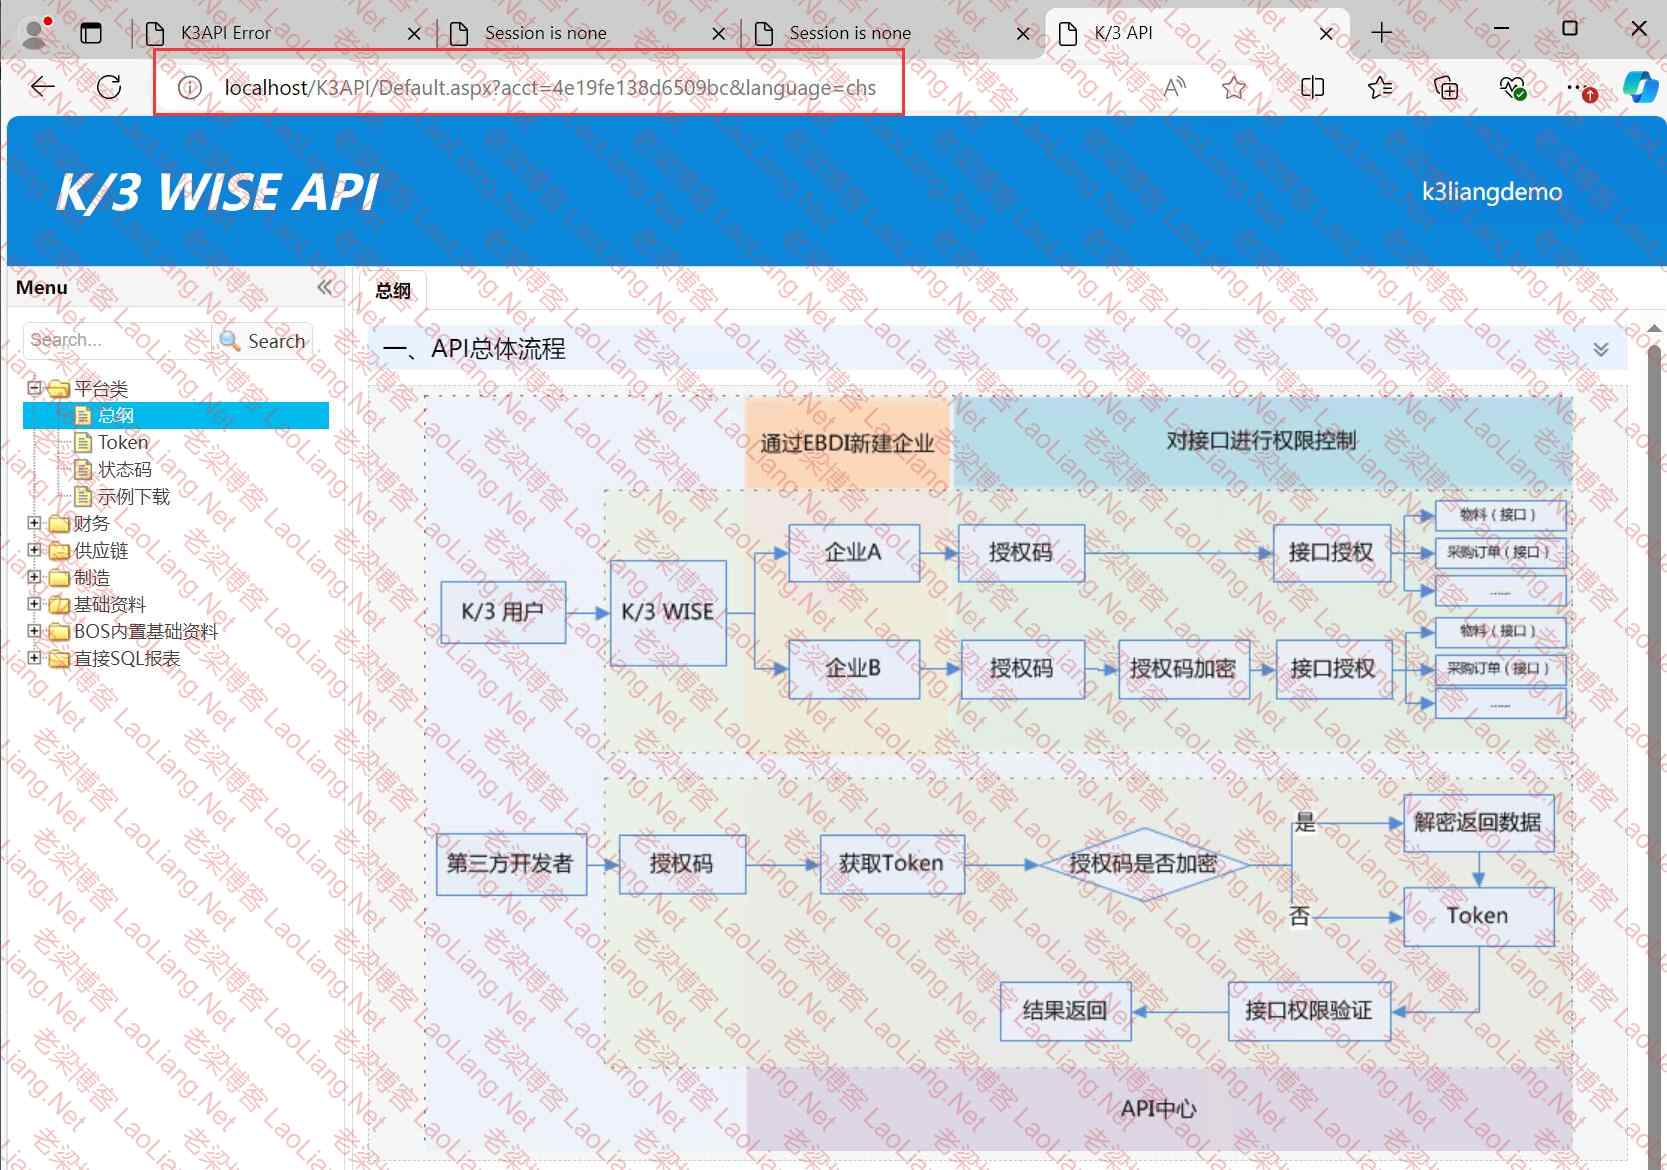Open a new browser tab

1382,33
